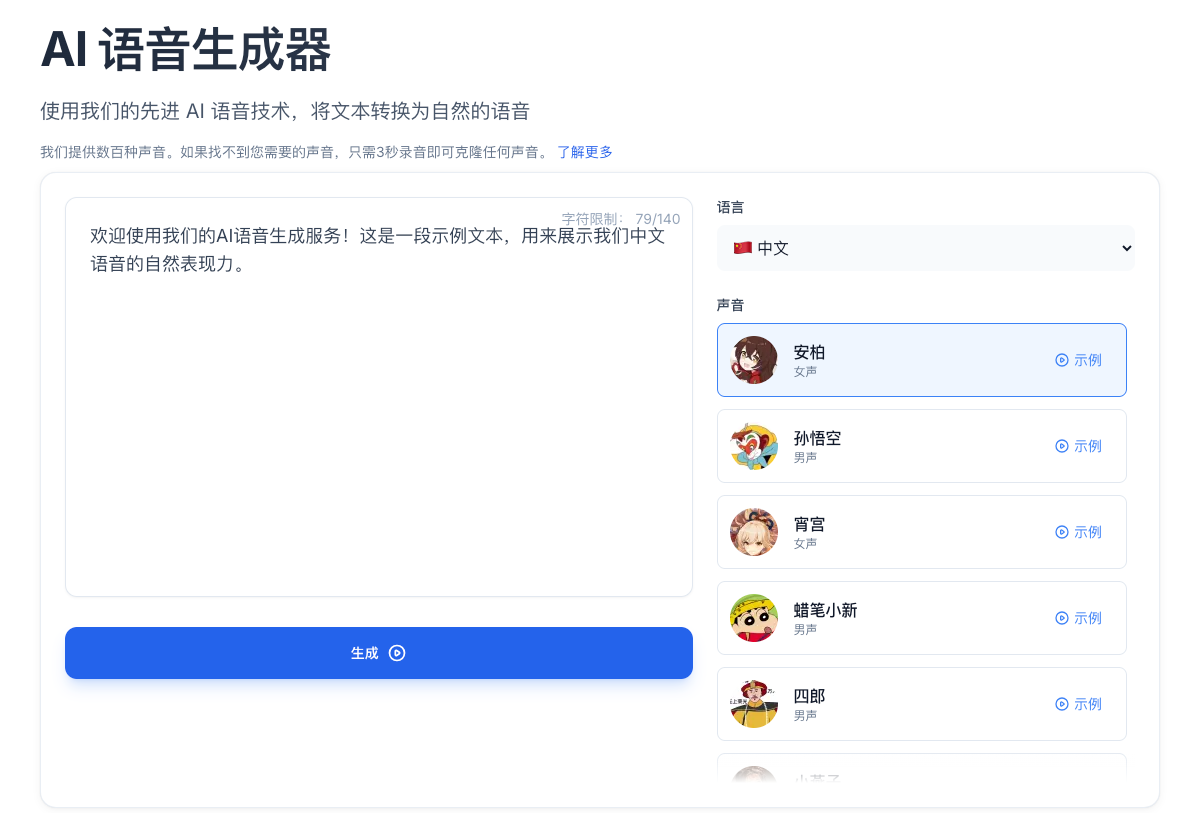Click the 蜡笔小新 avatar image
Viewport: 1204px width, 813px height.
[x=754, y=618]
